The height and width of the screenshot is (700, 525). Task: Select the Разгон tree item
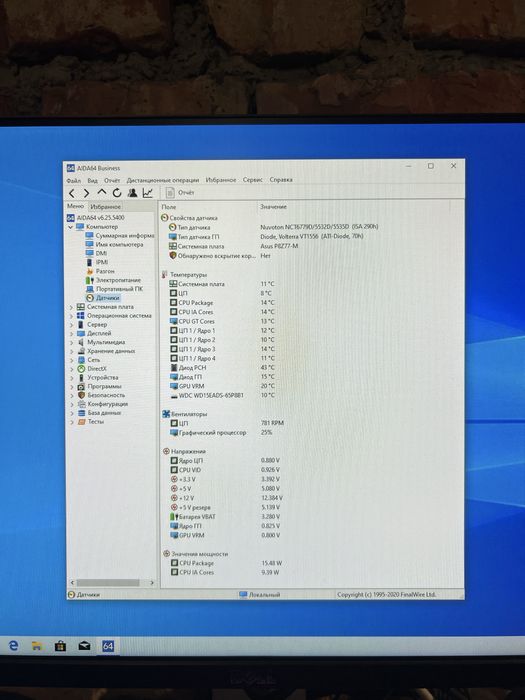click(100, 271)
